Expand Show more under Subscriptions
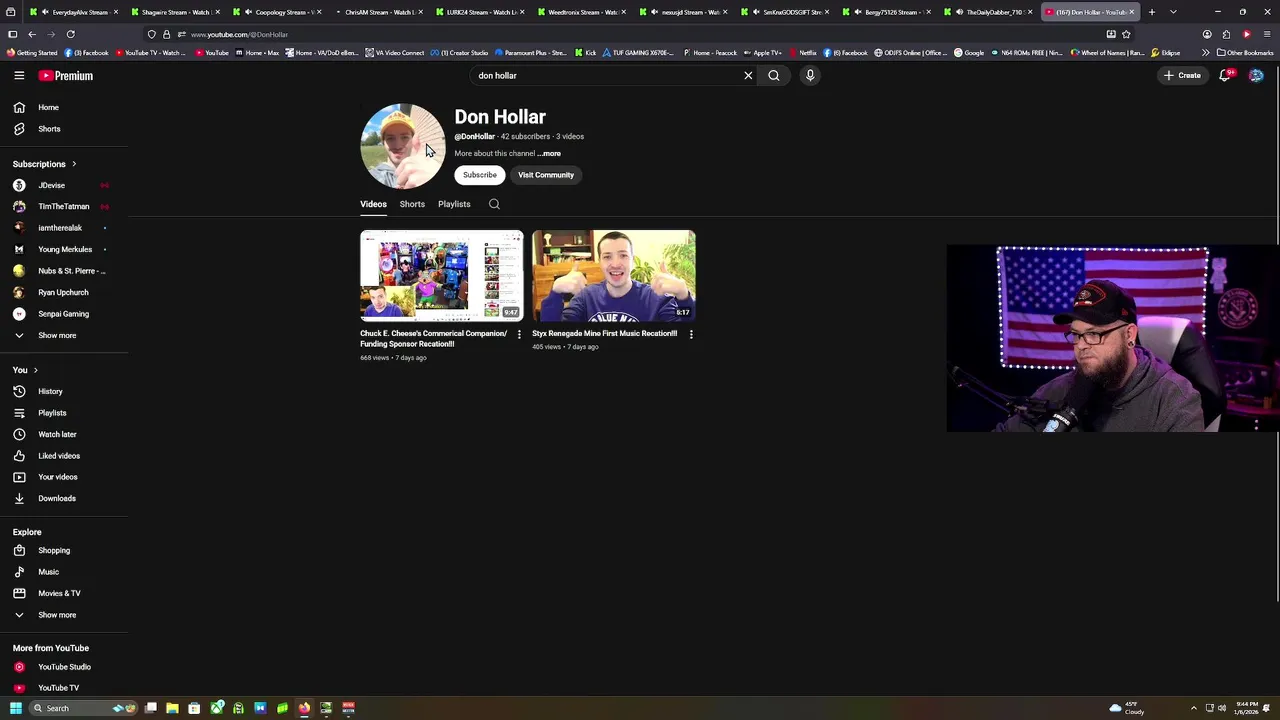 point(64,335)
